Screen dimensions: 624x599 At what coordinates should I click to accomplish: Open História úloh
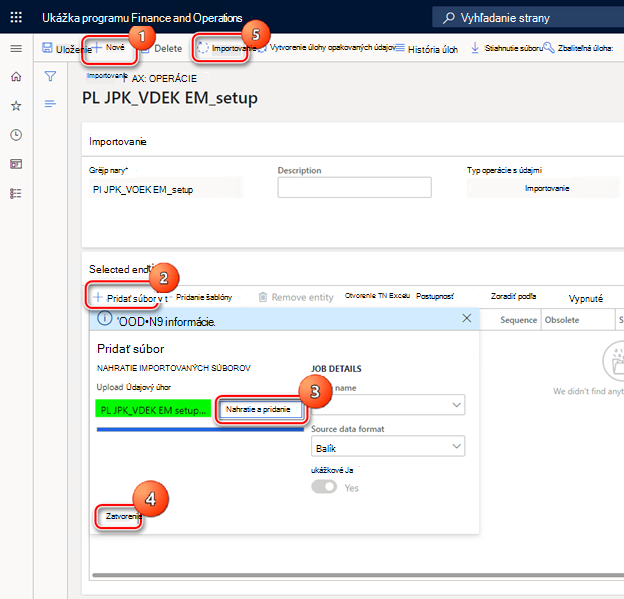pos(427,49)
